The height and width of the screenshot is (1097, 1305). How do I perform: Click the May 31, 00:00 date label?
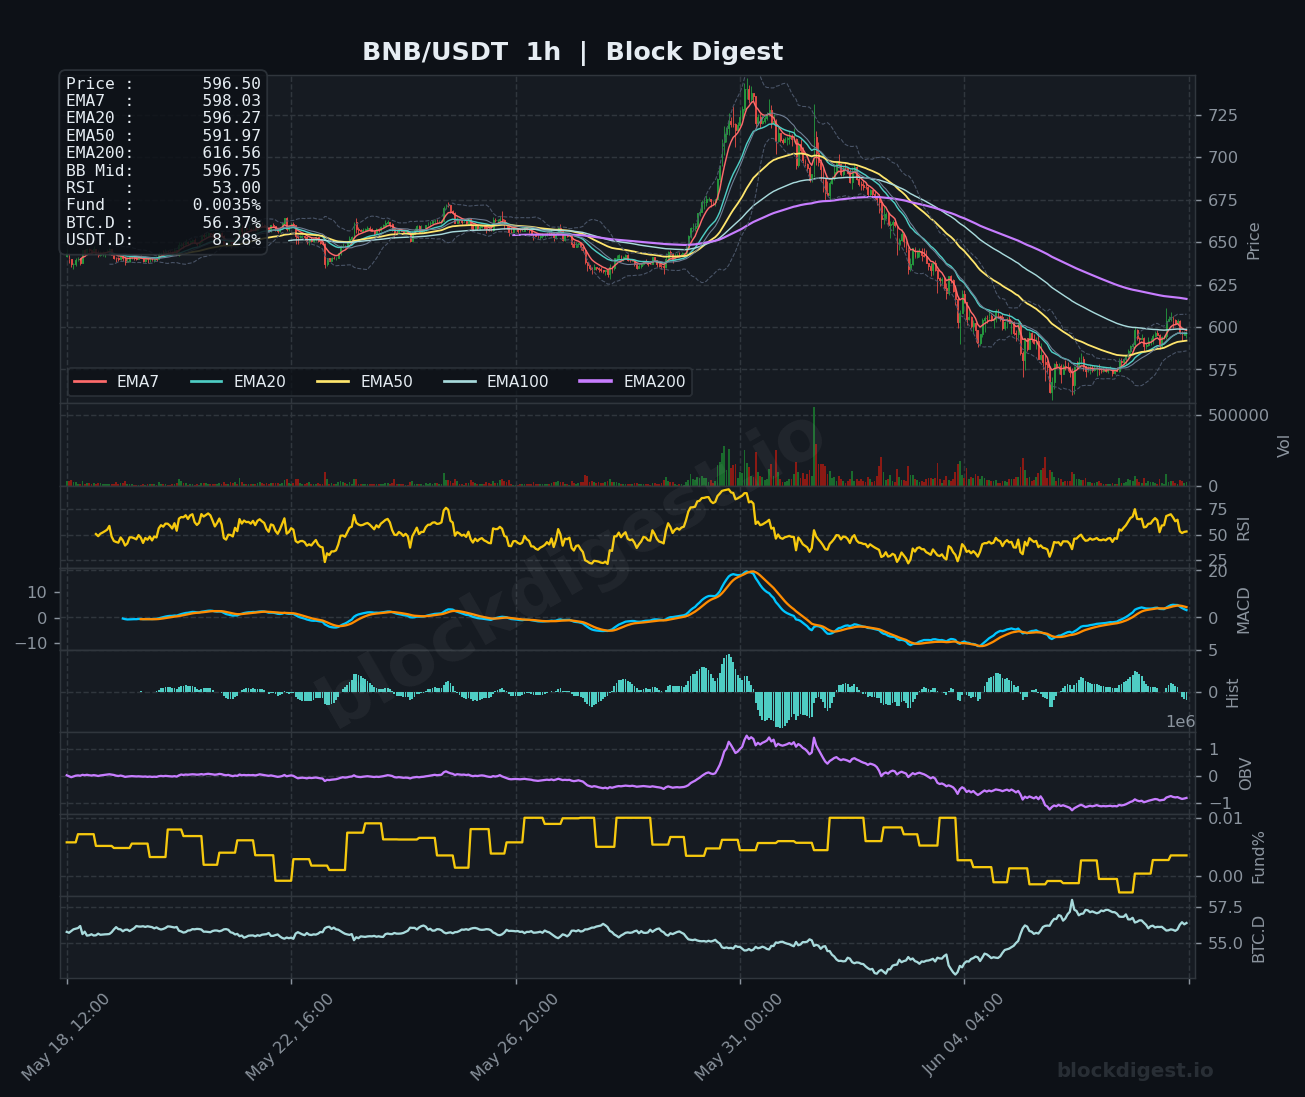739,1037
